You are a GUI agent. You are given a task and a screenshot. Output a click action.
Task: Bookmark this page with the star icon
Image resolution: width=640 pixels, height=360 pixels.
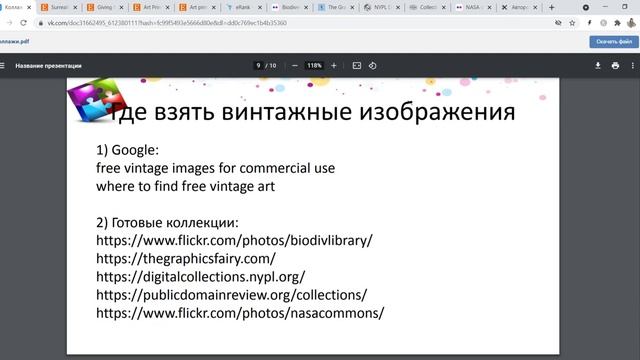572,23
